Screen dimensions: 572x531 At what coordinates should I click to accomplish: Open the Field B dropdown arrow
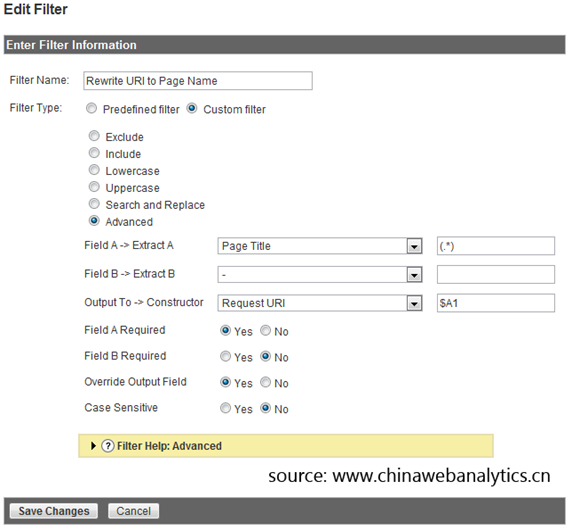[x=414, y=275]
